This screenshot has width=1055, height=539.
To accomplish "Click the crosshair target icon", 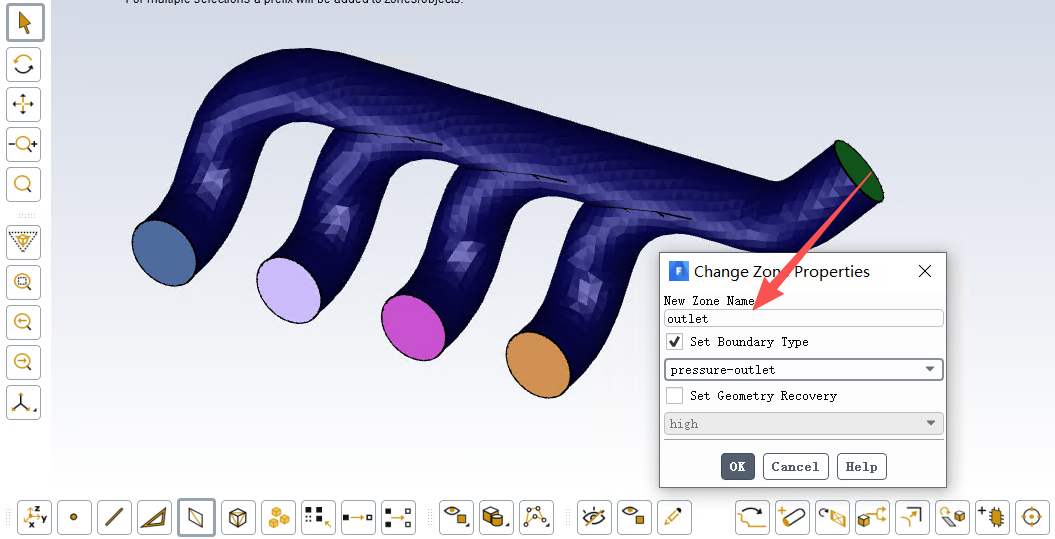I will tap(1031, 517).
